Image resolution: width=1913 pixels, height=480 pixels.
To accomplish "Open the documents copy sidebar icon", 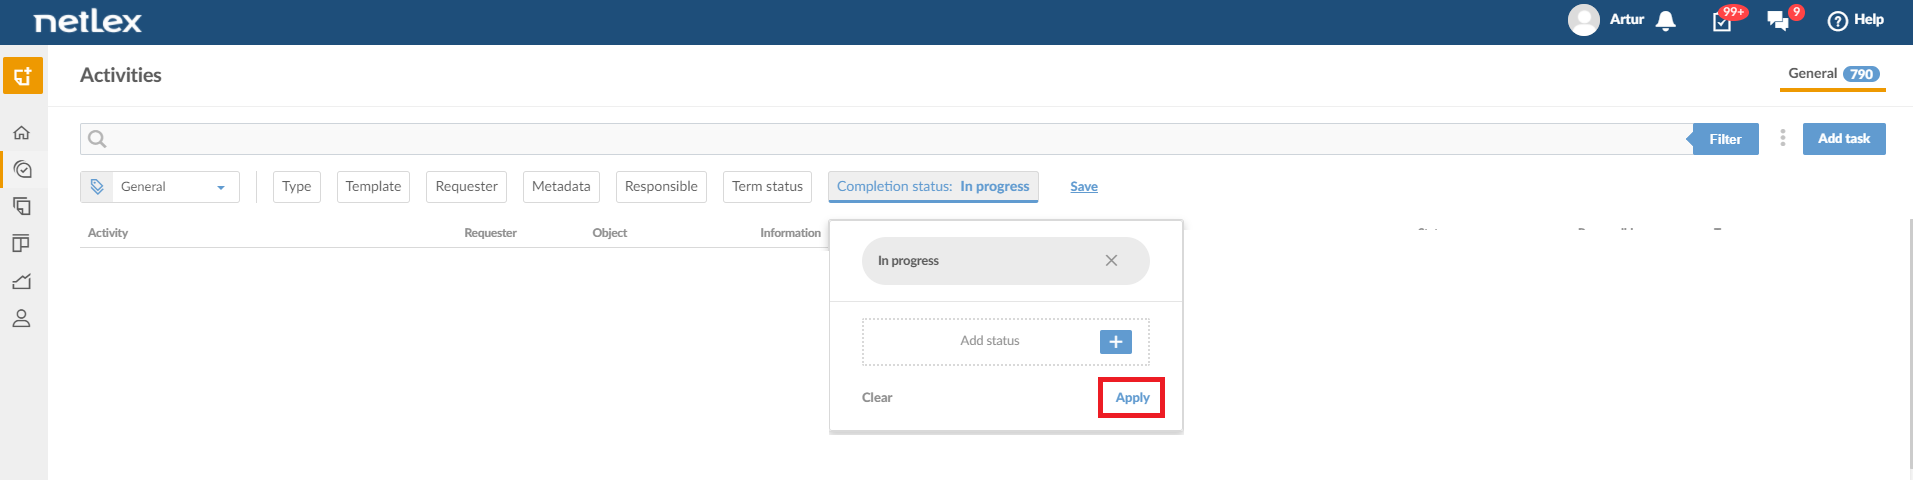I will click(22, 207).
